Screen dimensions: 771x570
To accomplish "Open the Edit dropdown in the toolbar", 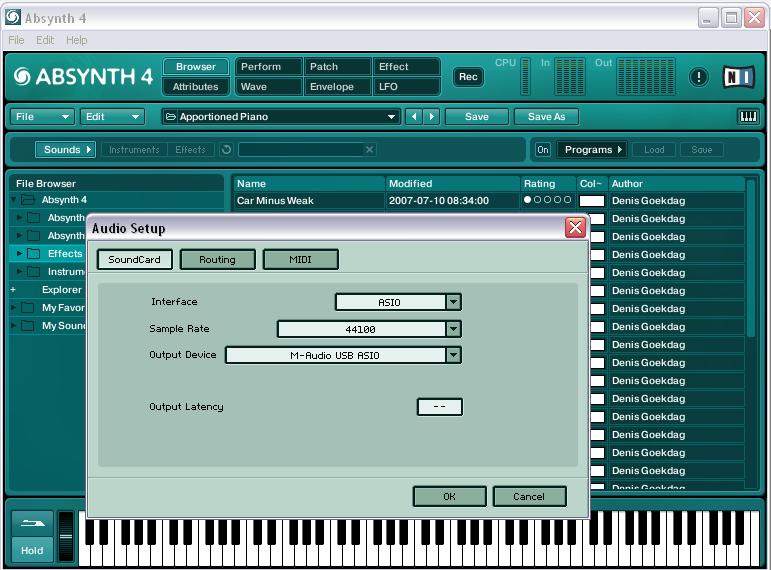I will tap(113, 117).
